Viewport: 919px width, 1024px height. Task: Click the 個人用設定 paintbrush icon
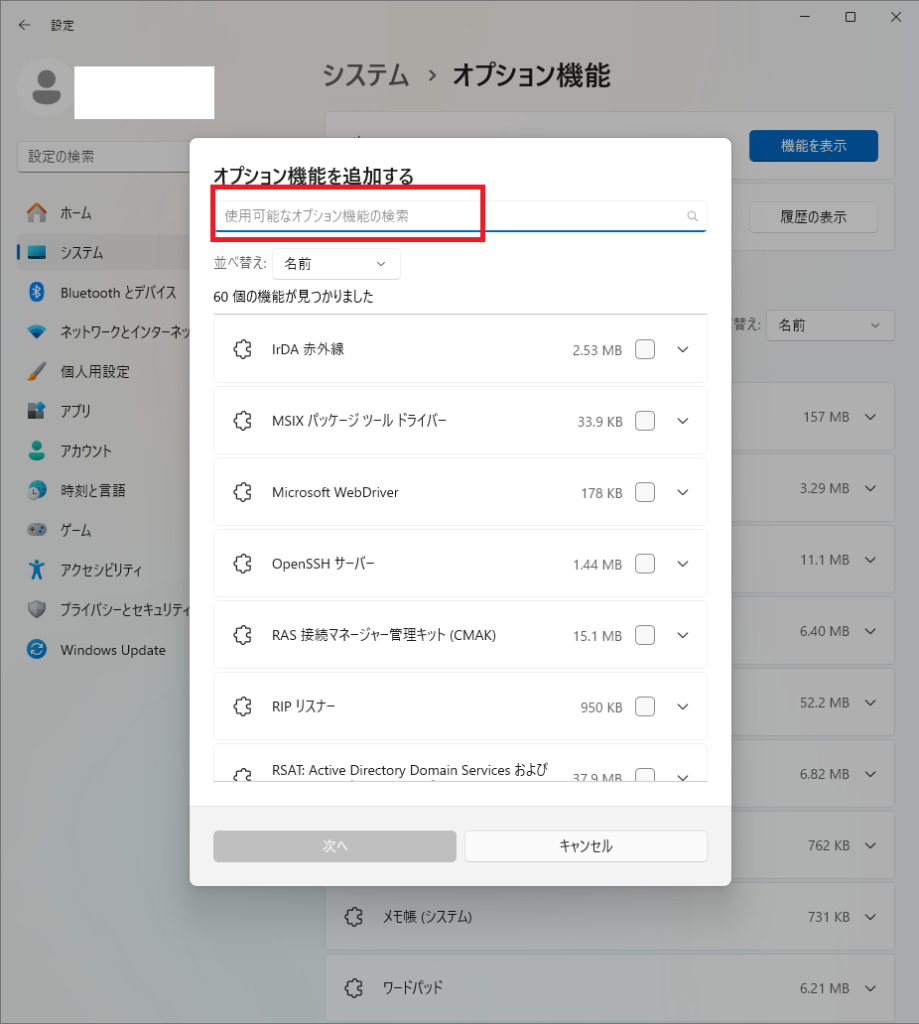(37, 372)
